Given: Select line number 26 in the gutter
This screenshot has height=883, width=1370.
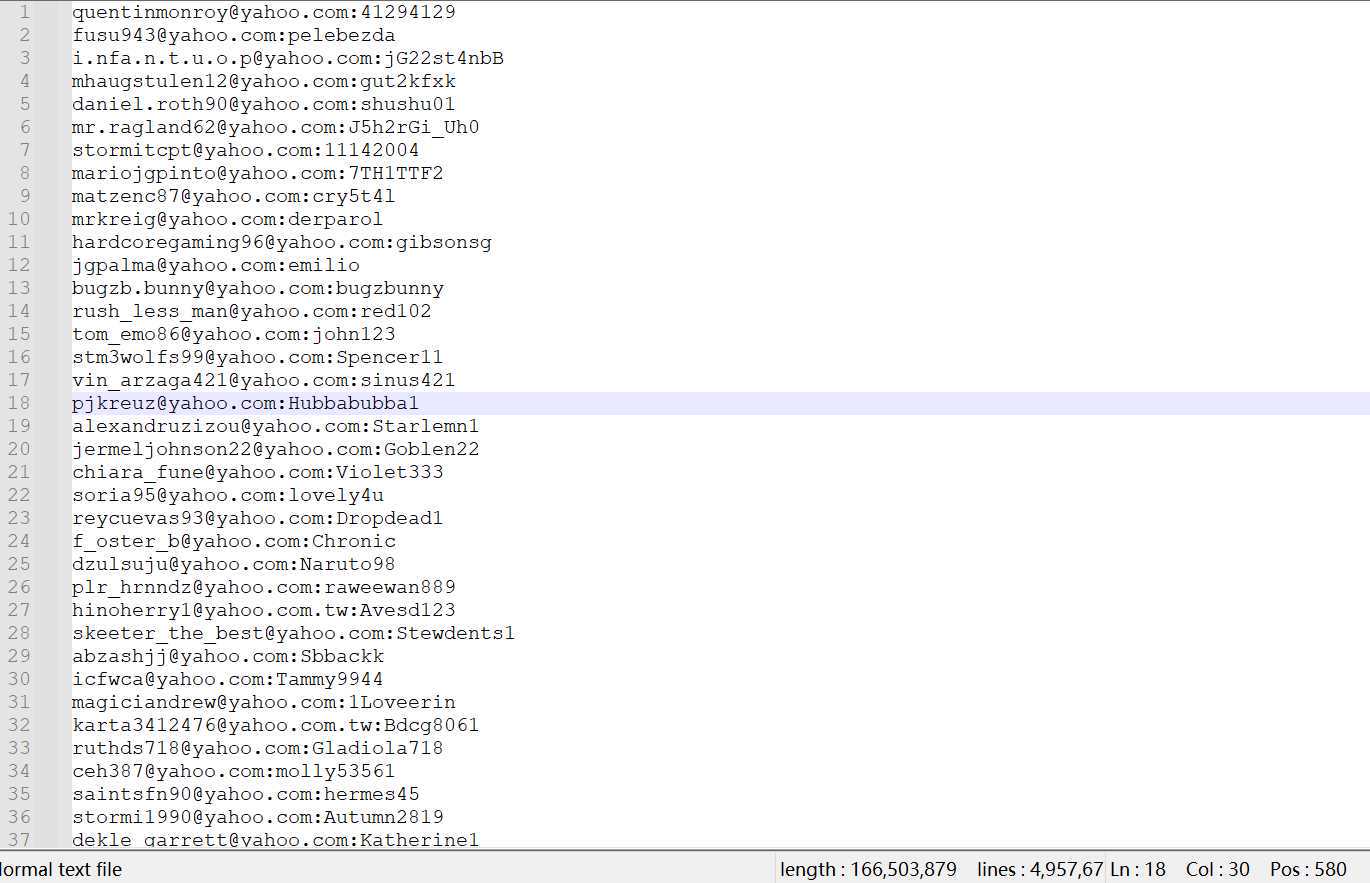Looking at the screenshot, I should click(x=19, y=587).
